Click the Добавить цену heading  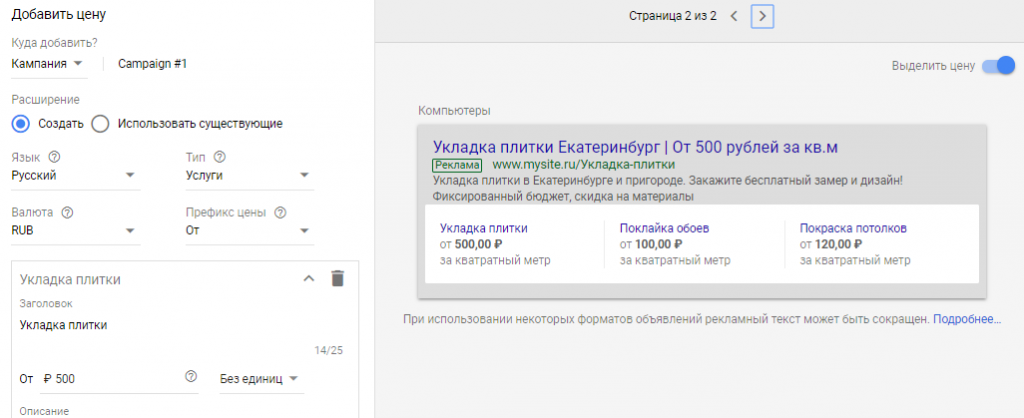pos(59,14)
